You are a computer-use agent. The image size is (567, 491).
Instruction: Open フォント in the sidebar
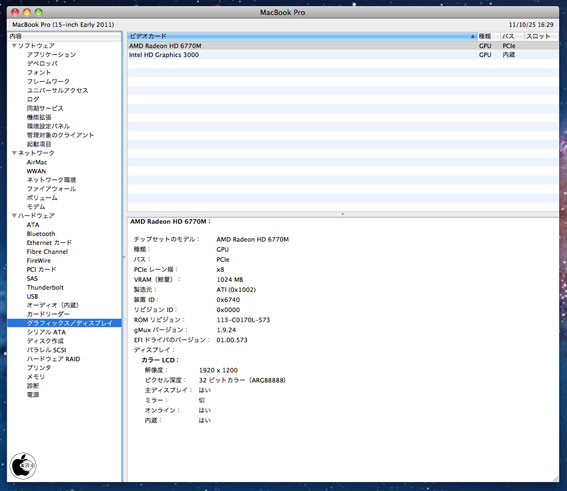[x=39, y=73]
